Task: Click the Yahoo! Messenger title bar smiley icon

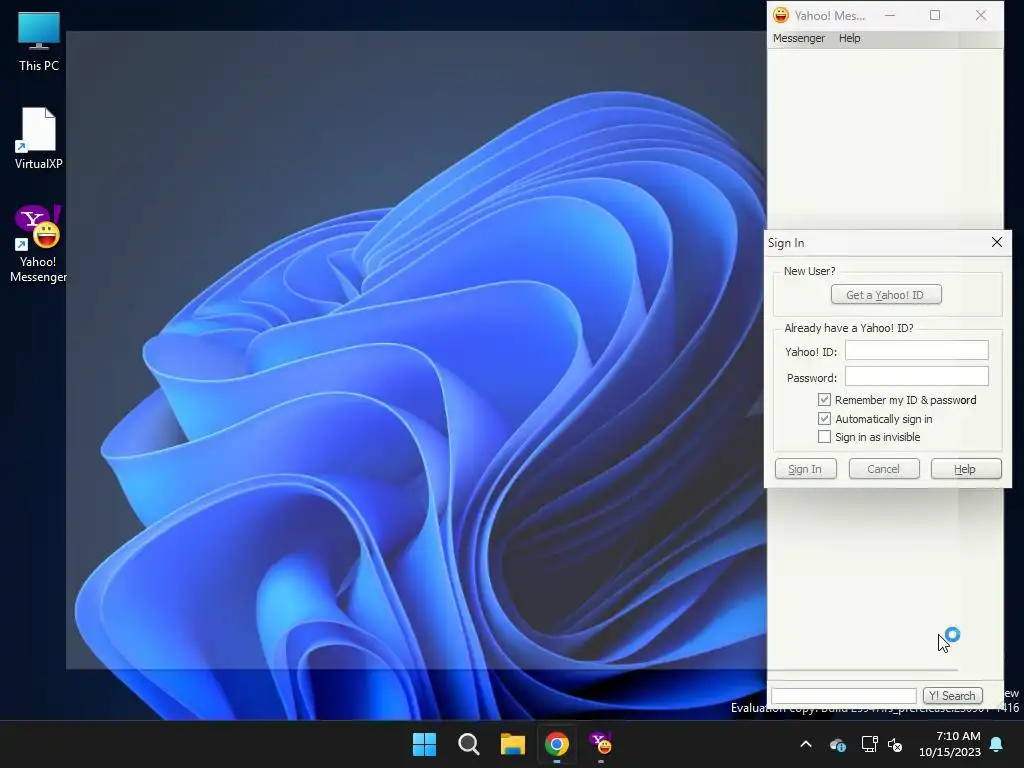Action: tap(781, 15)
